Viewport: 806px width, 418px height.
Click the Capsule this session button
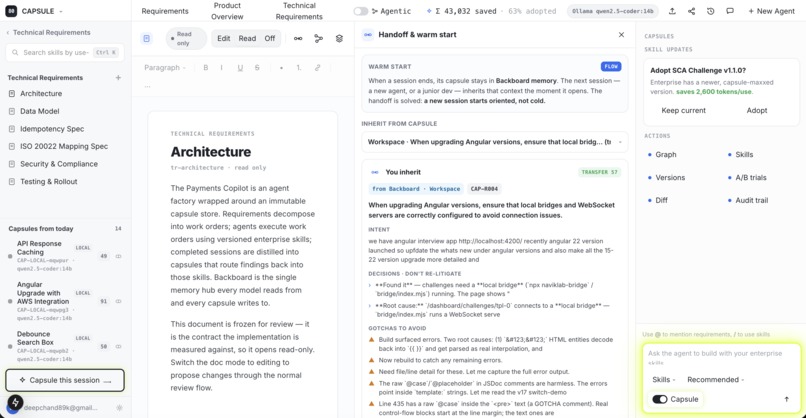(x=65, y=380)
